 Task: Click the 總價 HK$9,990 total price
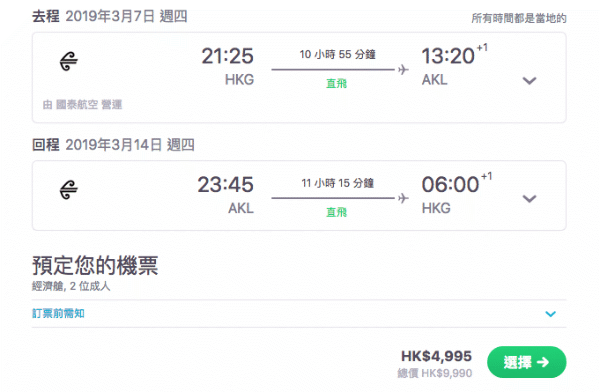pos(435,373)
